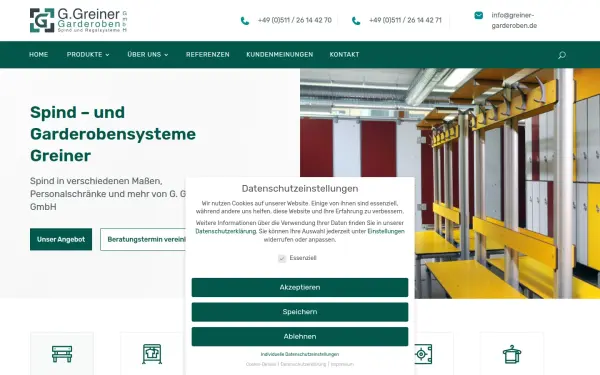Image resolution: width=600 pixels, height=375 pixels.
Task: Click the towel hanger icon card
Action: click(x=512, y=354)
